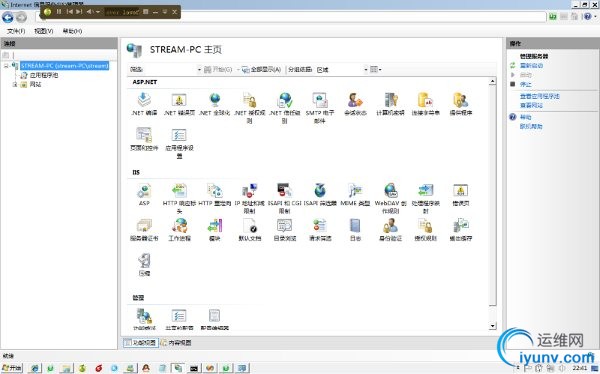Open the Authentication feature icon
The width and height of the screenshot is (600, 374).
point(390,226)
